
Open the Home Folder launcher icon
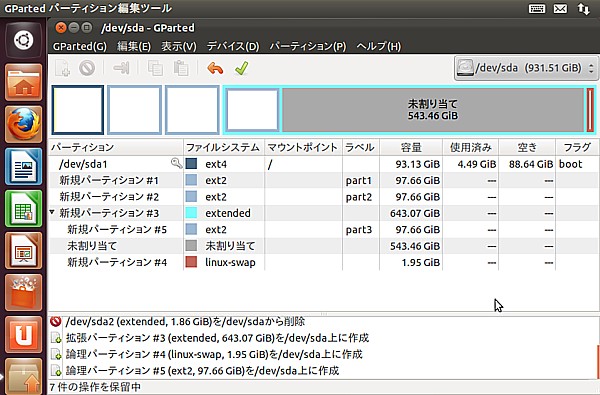click(24, 82)
